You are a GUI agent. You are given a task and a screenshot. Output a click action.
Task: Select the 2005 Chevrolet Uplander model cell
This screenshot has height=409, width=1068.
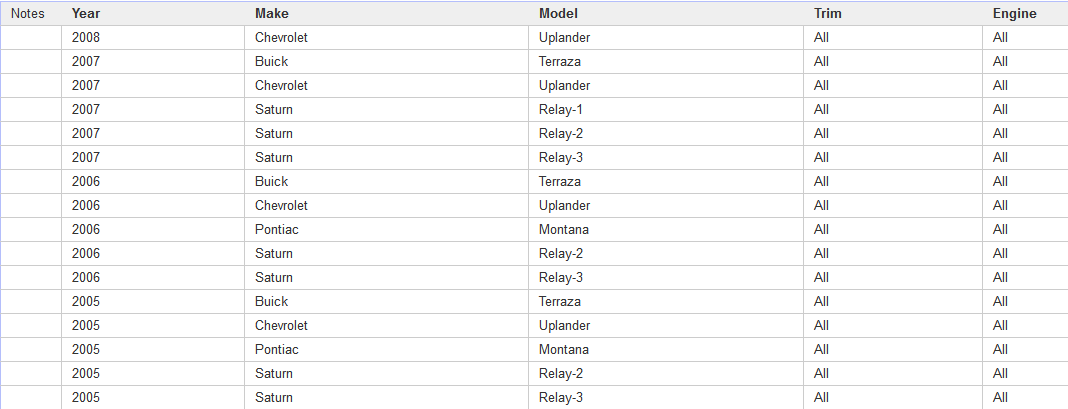(665, 326)
